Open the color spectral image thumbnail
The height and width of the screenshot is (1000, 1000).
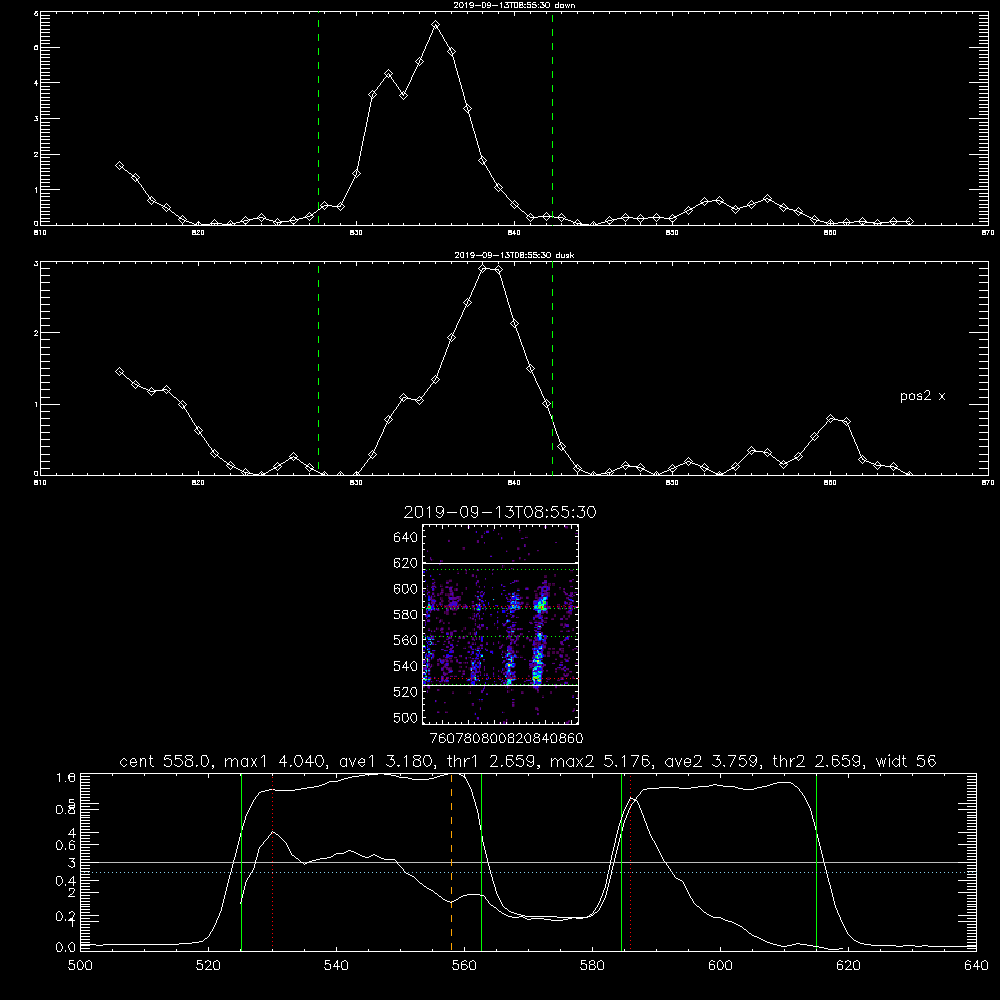500,624
